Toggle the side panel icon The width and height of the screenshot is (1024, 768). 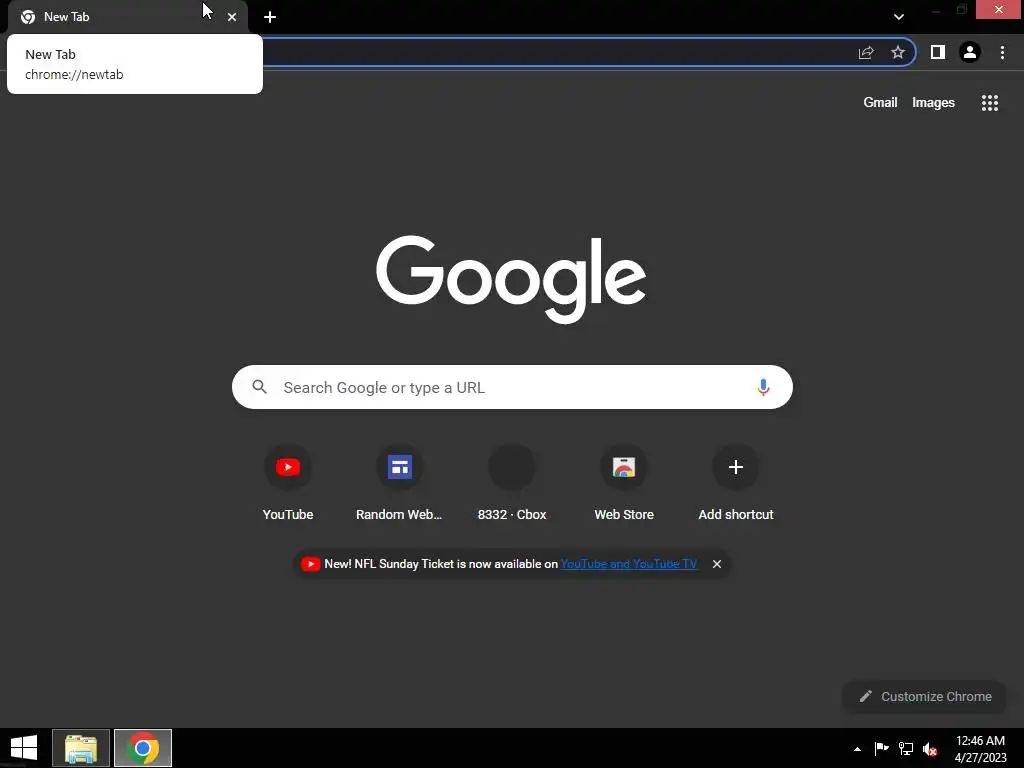[x=938, y=52]
